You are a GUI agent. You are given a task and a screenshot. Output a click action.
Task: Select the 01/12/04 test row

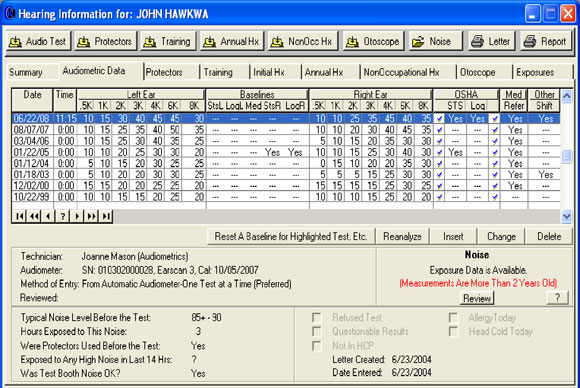286,163
